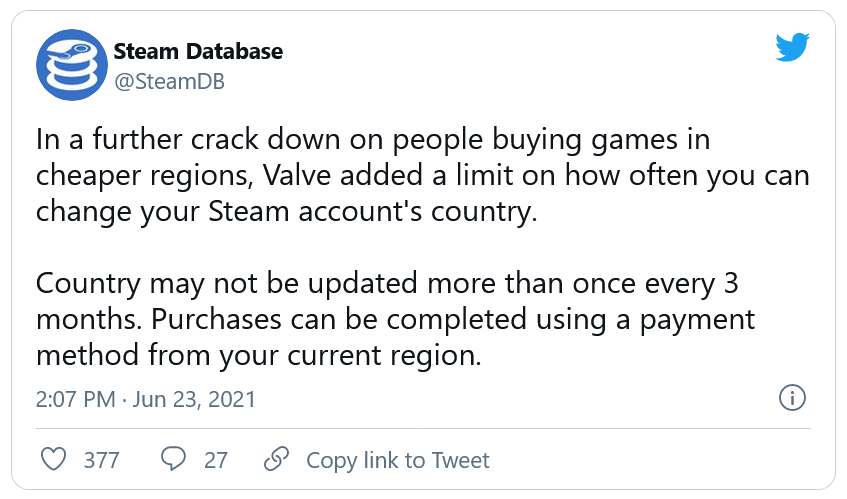Image resolution: width=847 pixels, height=499 pixels.
Task: Click the 377 likes count
Action: (x=101, y=460)
